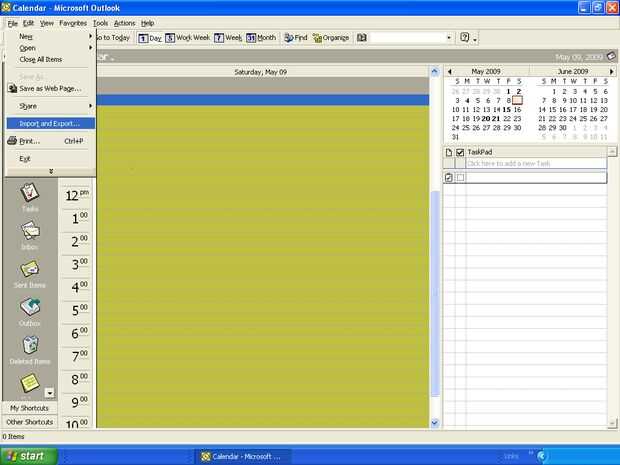The image size is (620, 465).
Task: Open toolbar options dropdown after Help icon
Action: tap(475, 39)
